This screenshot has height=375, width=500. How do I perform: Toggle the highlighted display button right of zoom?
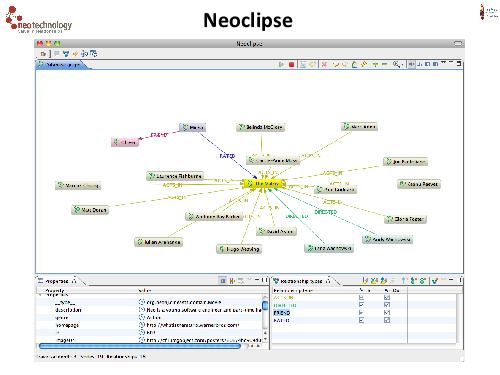coord(411,64)
